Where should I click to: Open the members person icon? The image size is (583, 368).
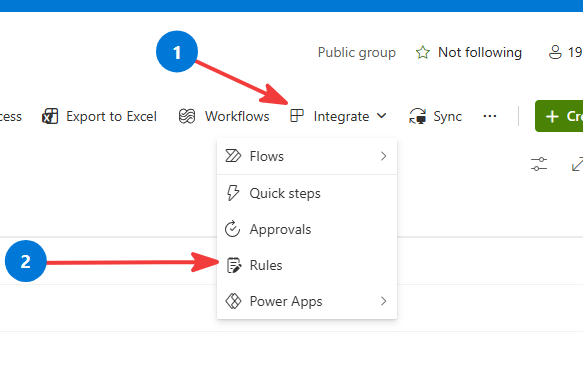click(555, 52)
